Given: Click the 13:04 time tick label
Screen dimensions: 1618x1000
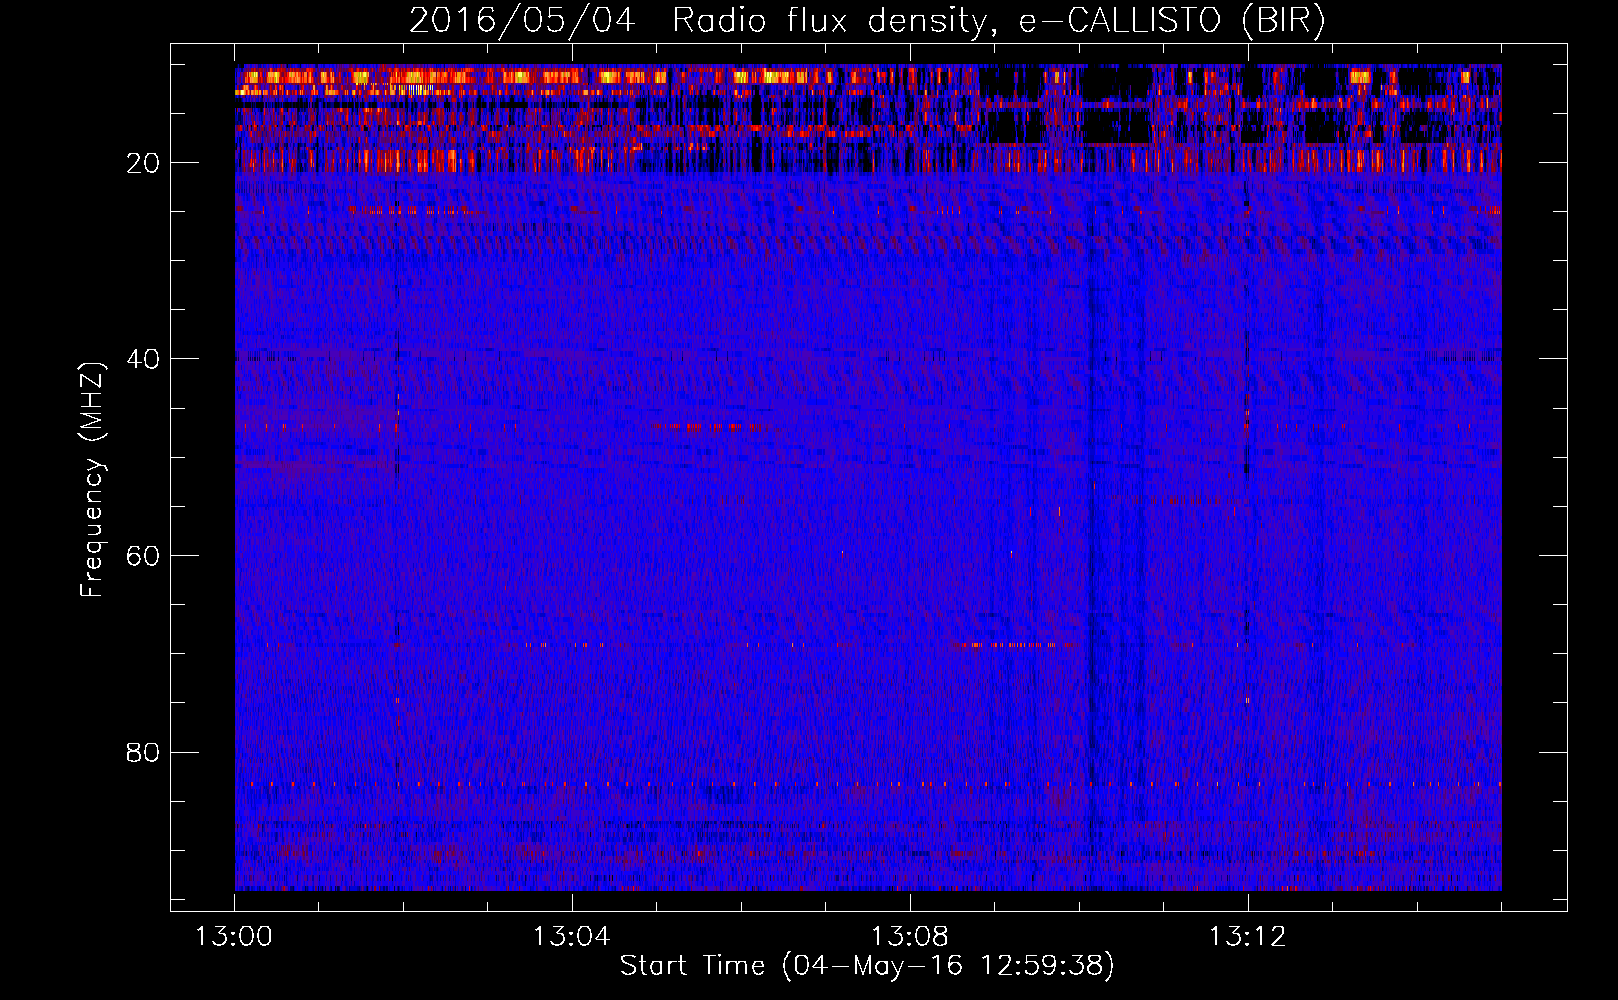Looking at the screenshot, I should [571, 937].
